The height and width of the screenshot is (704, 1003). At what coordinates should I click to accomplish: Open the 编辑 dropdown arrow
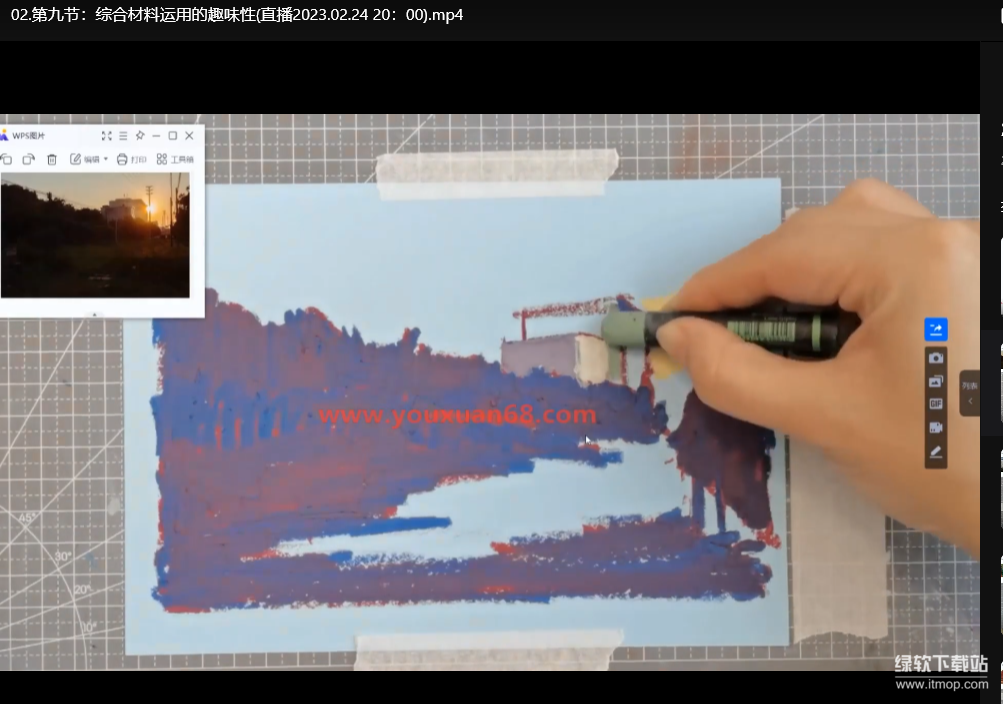[x=106, y=159]
